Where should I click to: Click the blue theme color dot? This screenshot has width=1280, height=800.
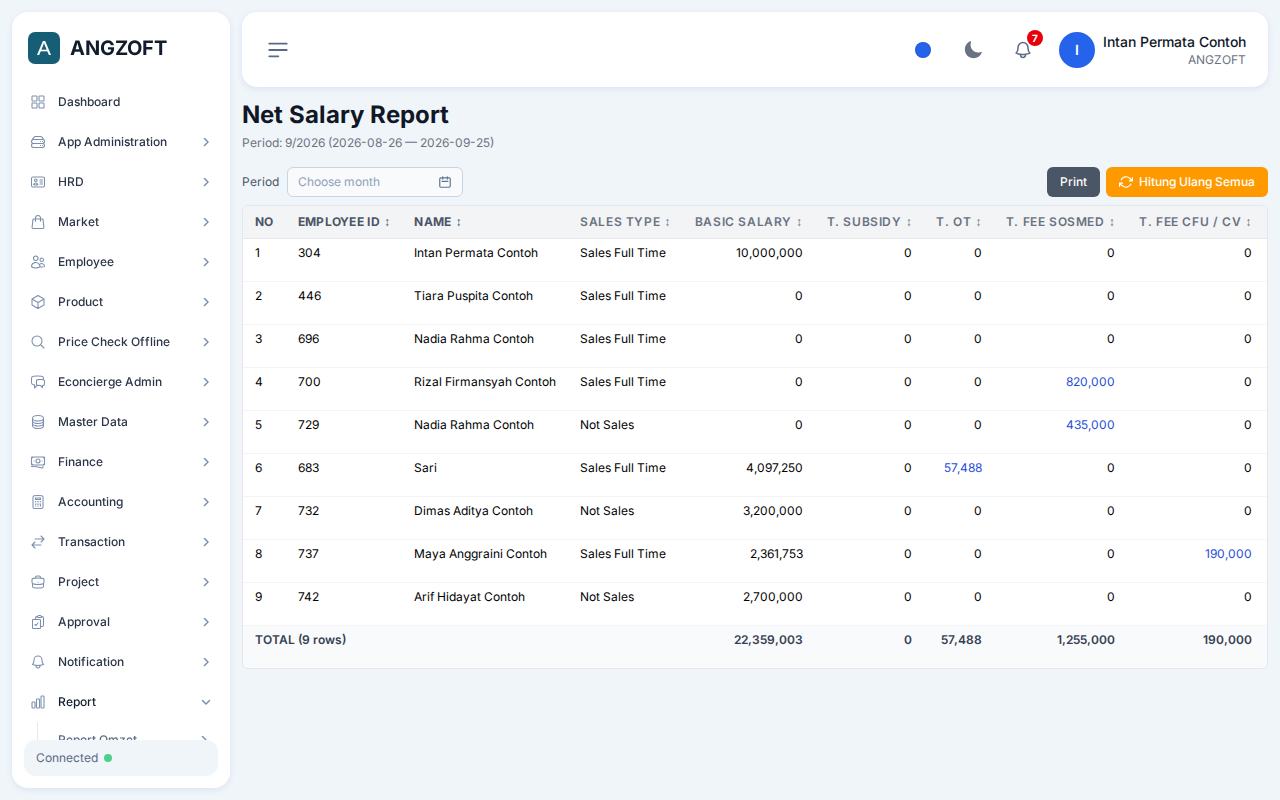pos(923,50)
